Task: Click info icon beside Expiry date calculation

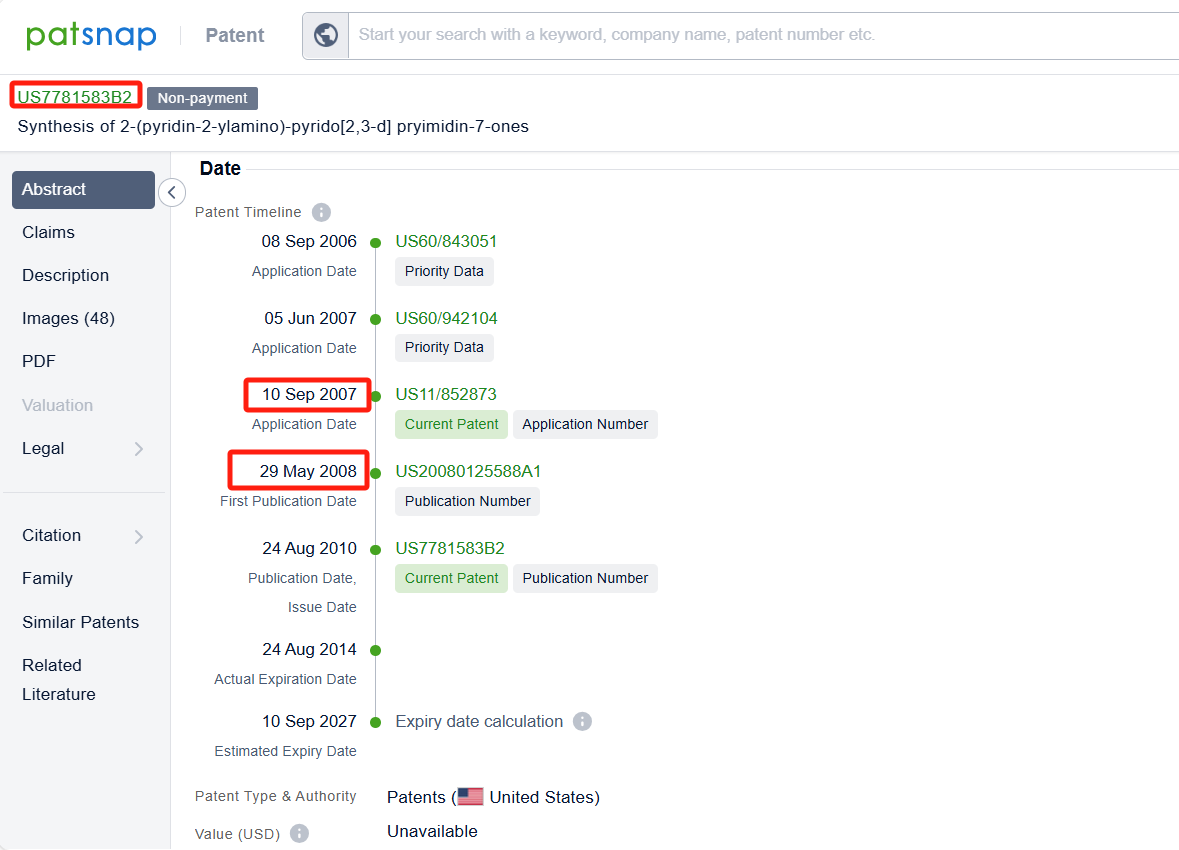Action: click(x=582, y=721)
